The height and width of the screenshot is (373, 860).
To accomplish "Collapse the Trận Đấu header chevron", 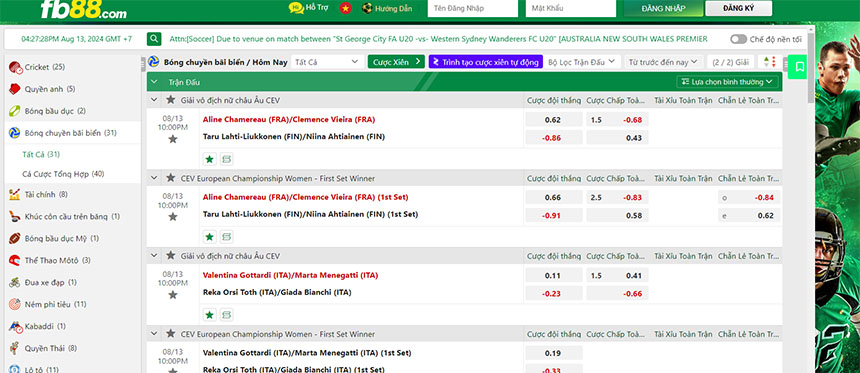I will 155,82.
